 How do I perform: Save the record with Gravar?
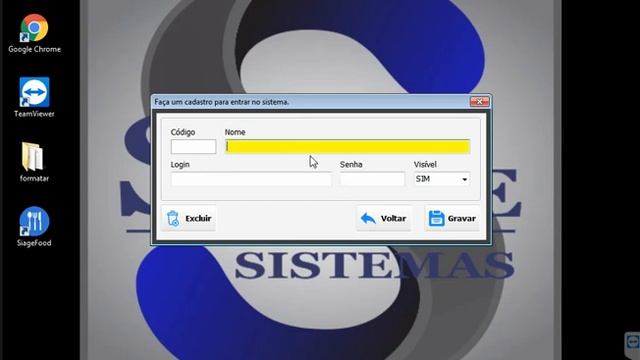tap(452, 218)
